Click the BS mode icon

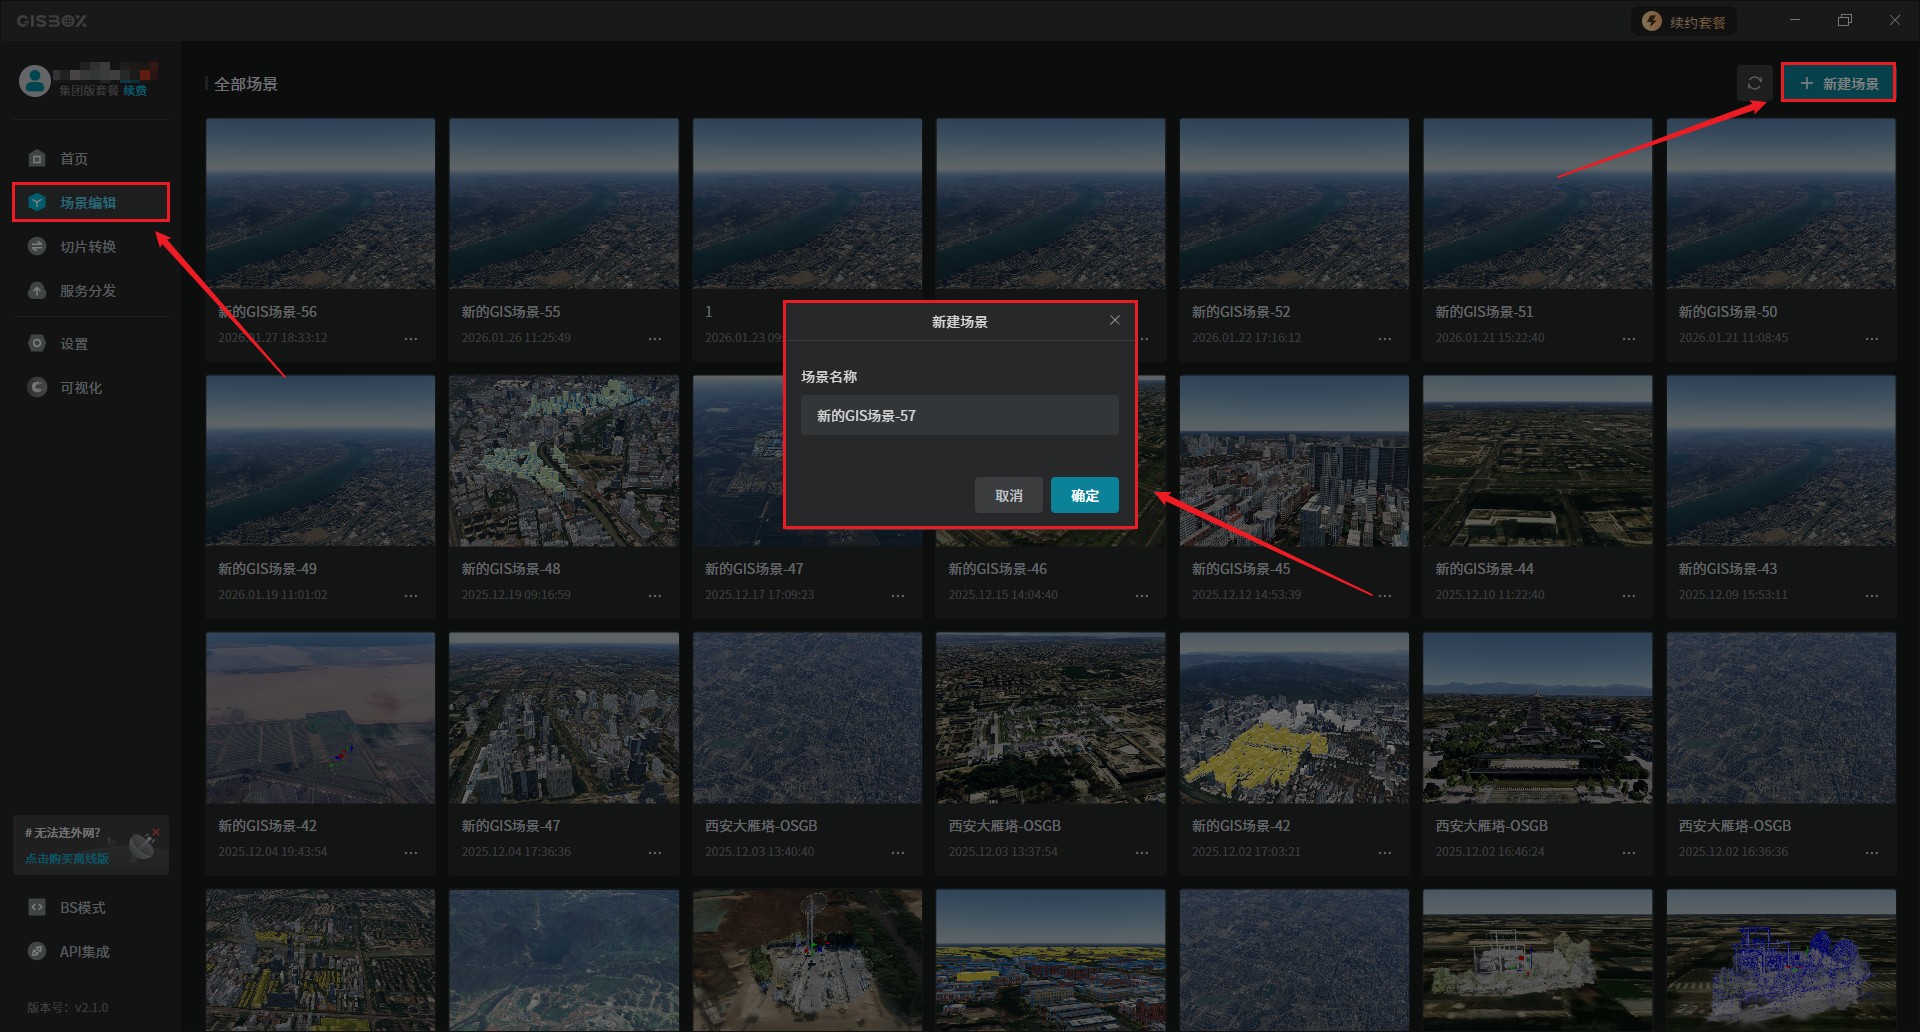pos(37,907)
